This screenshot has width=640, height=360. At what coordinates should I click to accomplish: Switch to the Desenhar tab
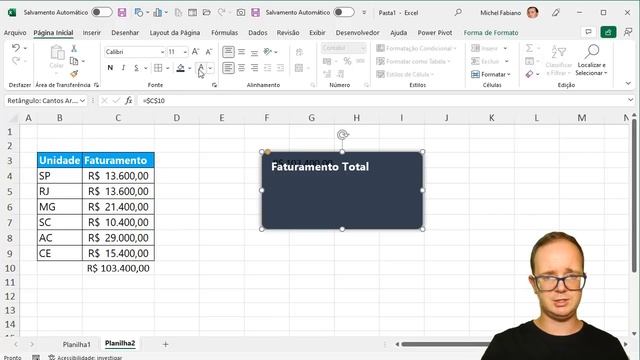point(125,33)
